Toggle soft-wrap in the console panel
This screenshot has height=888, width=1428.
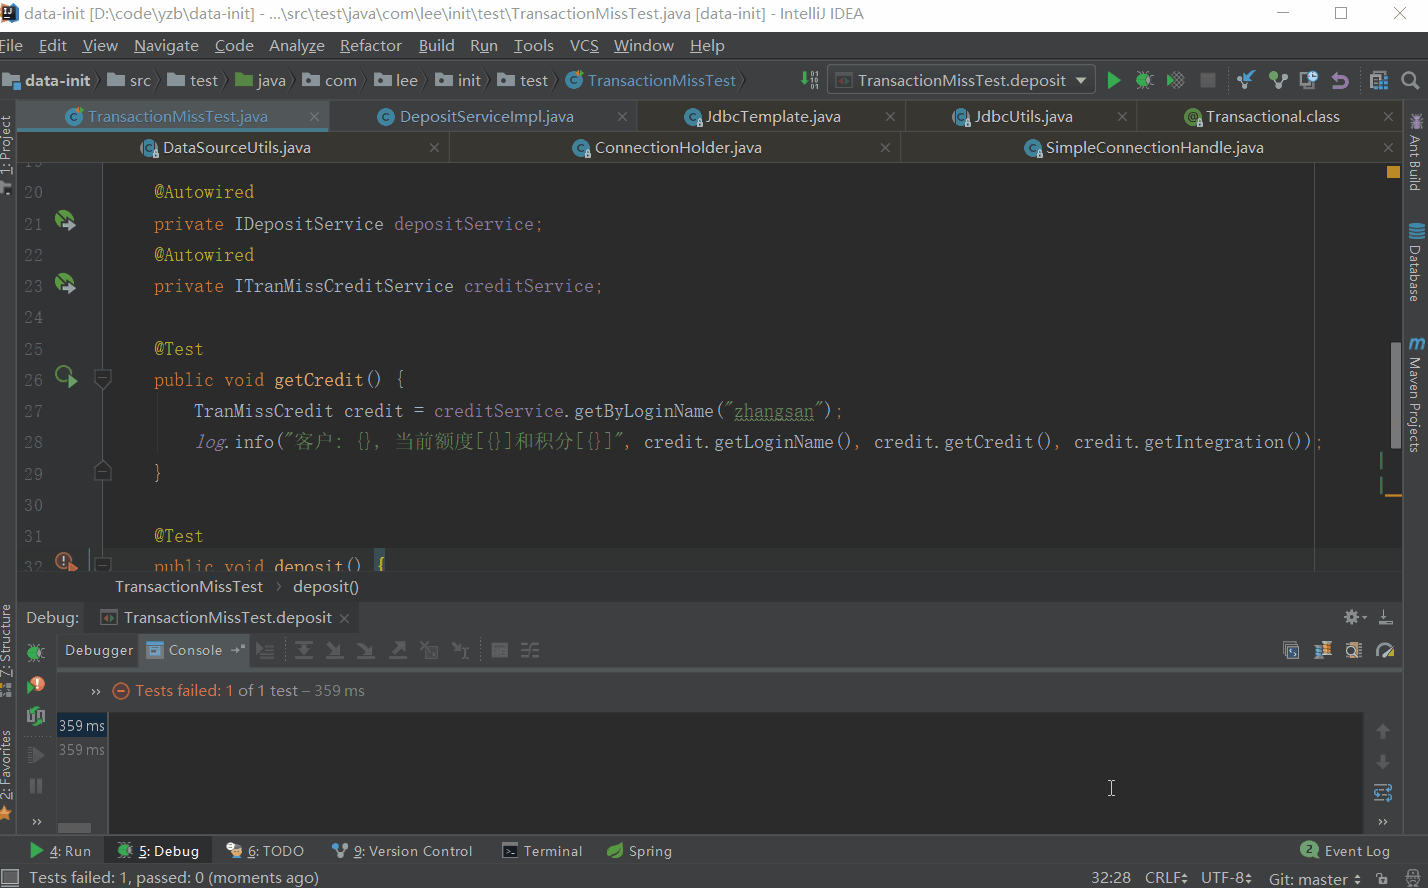[1383, 792]
